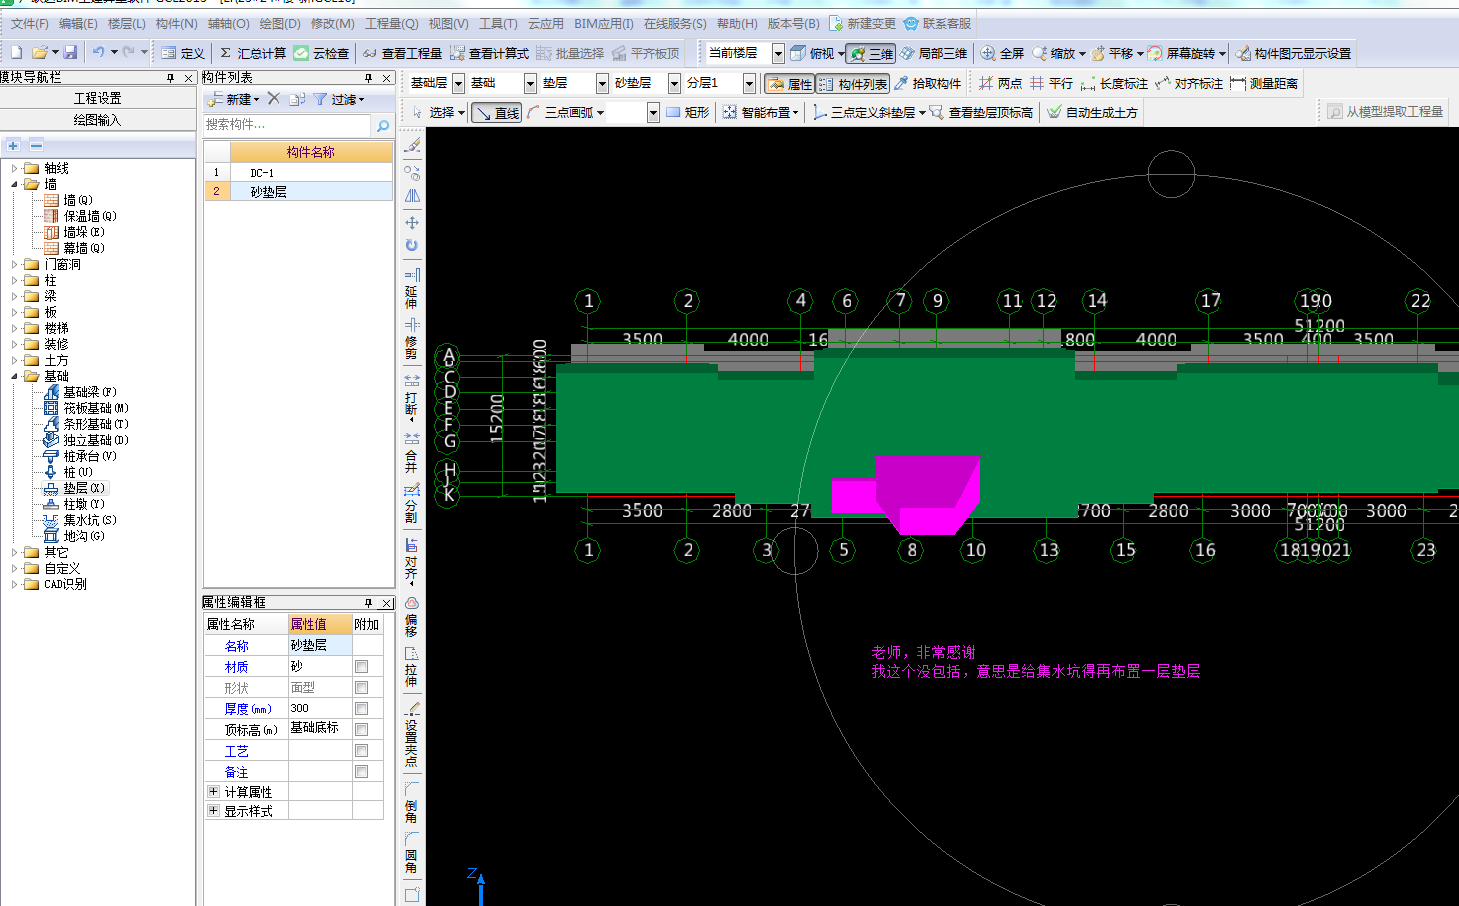Viewport: 1459px width, 906px height.
Task: Toggle the 构件列表 panel button
Action: coord(853,84)
